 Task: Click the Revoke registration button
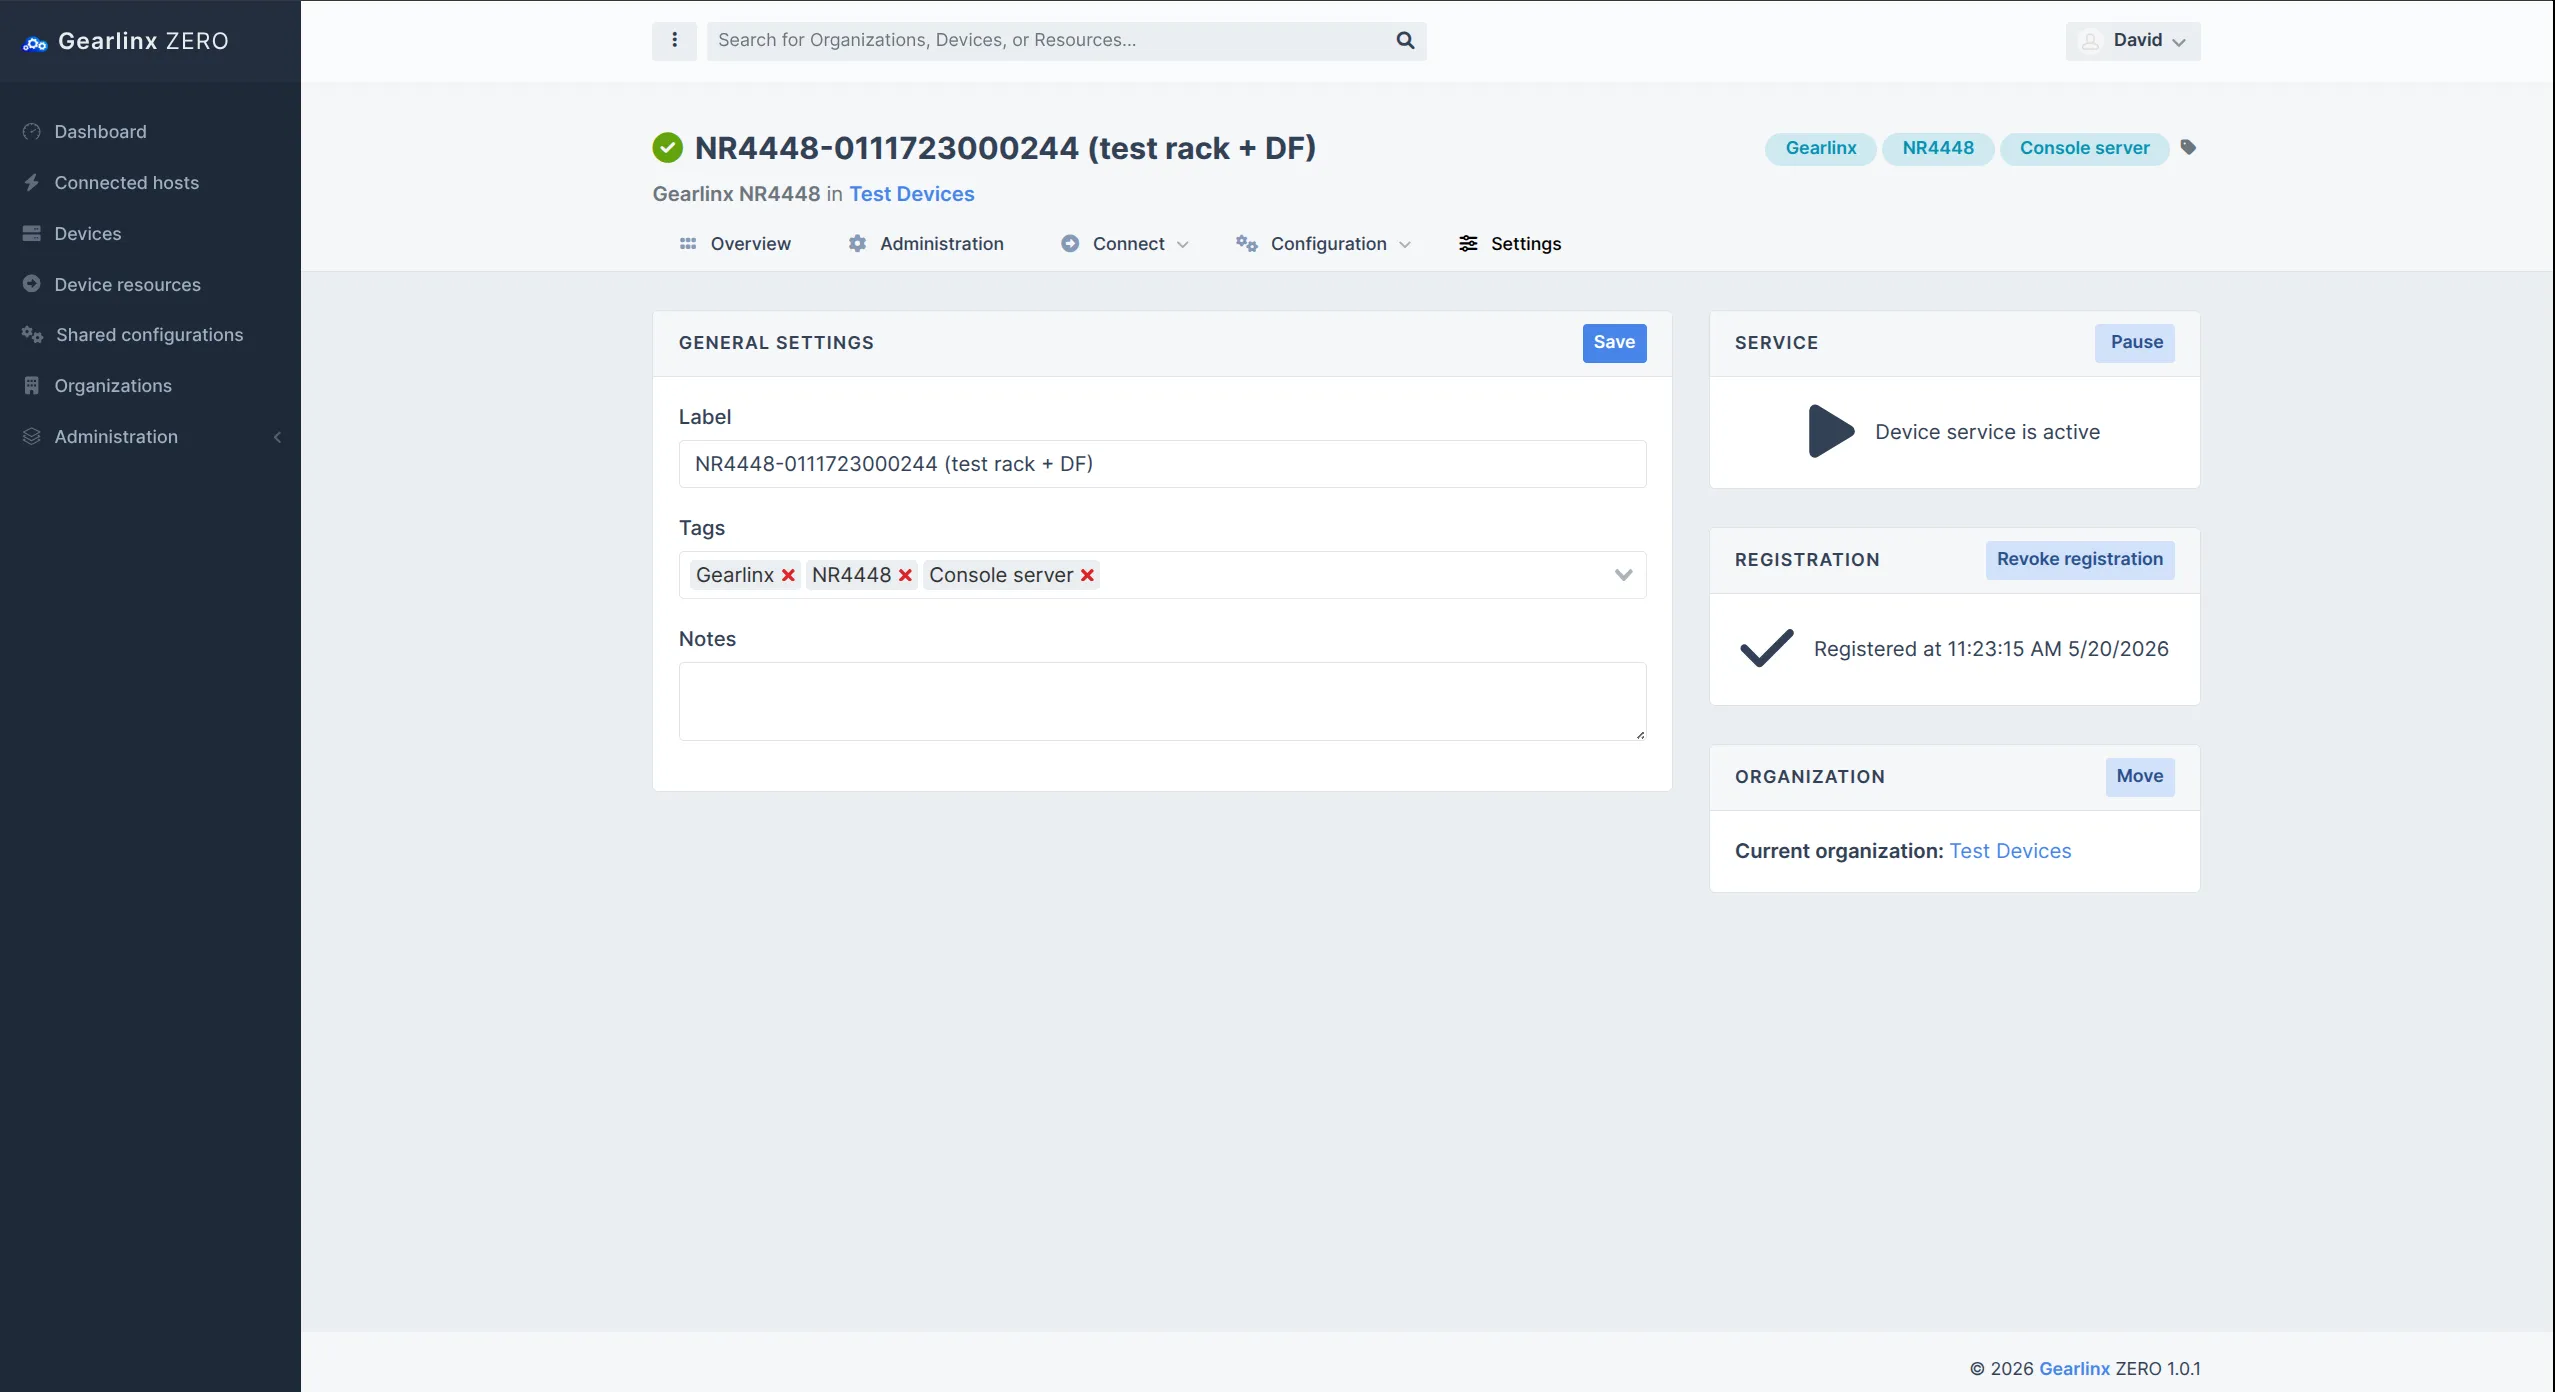(2080, 560)
